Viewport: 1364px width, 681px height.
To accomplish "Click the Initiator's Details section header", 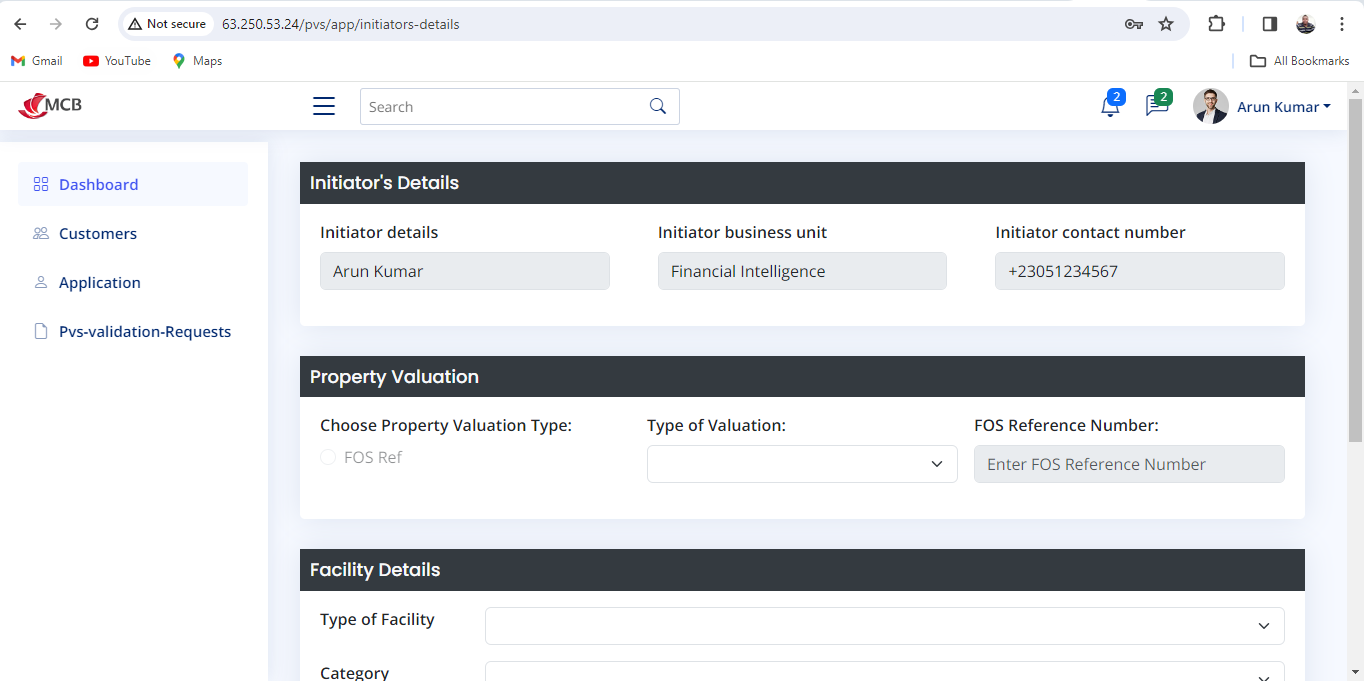I will click(802, 183).
